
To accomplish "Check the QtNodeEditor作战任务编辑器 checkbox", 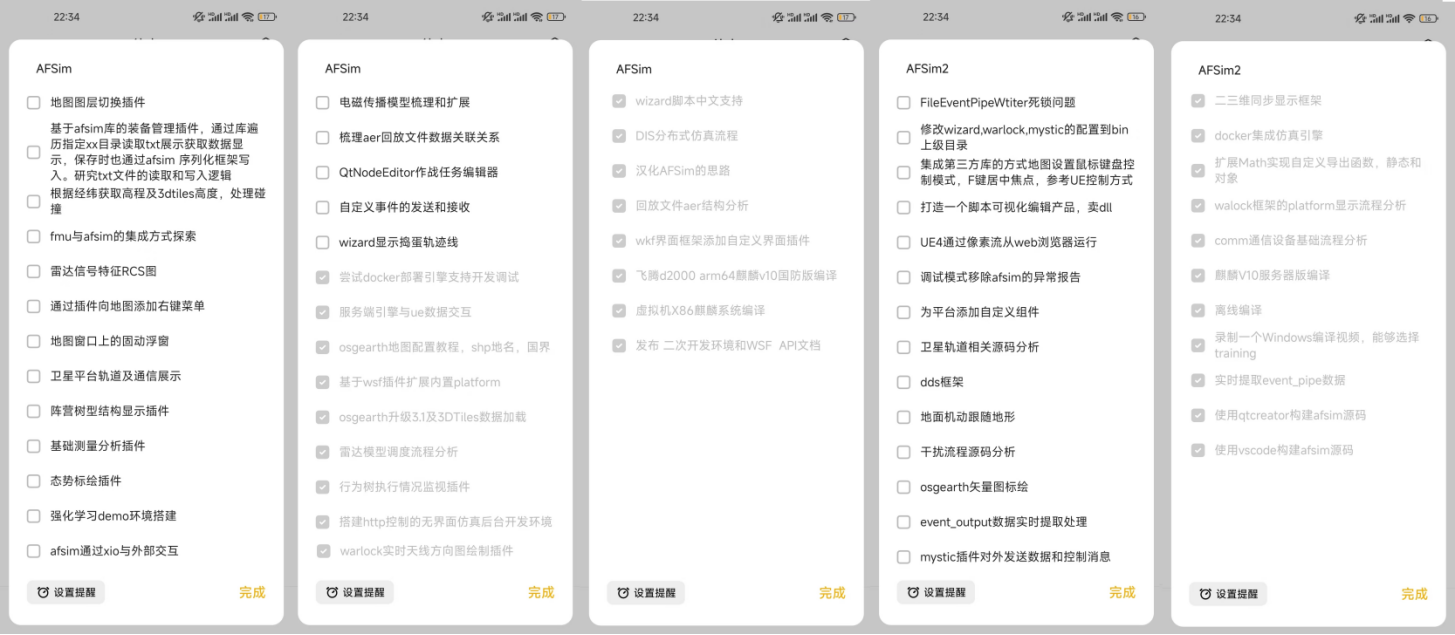I will [x=322, y=172].
